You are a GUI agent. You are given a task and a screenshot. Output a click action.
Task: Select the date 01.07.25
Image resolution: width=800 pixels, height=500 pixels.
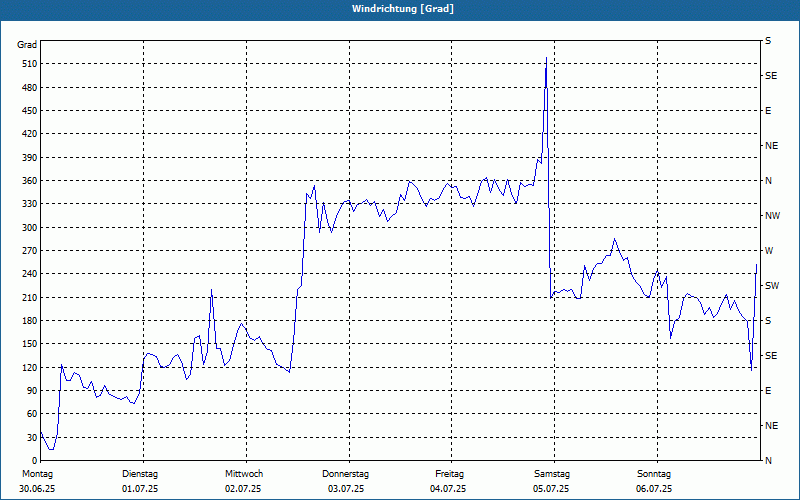tap(140, 489)
